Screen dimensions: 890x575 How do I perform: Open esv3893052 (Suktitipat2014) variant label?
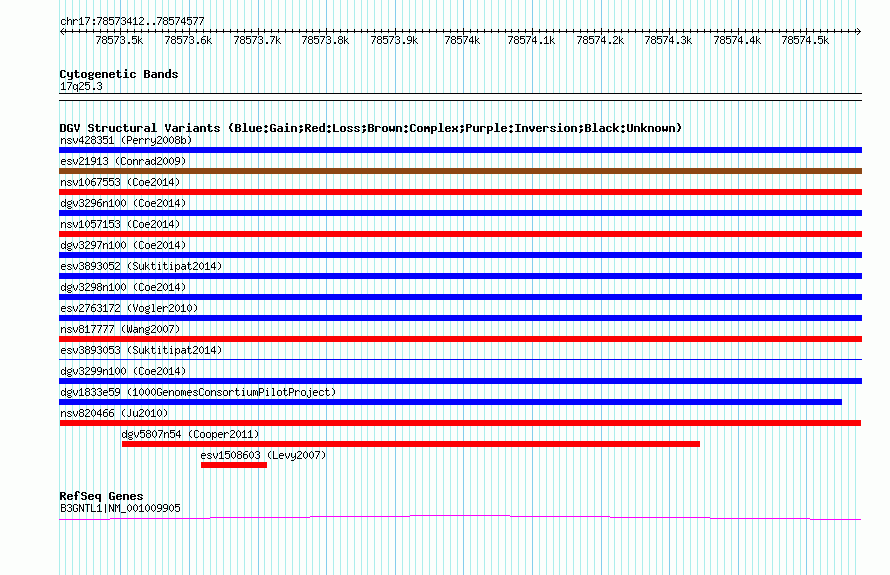point(141,266)
